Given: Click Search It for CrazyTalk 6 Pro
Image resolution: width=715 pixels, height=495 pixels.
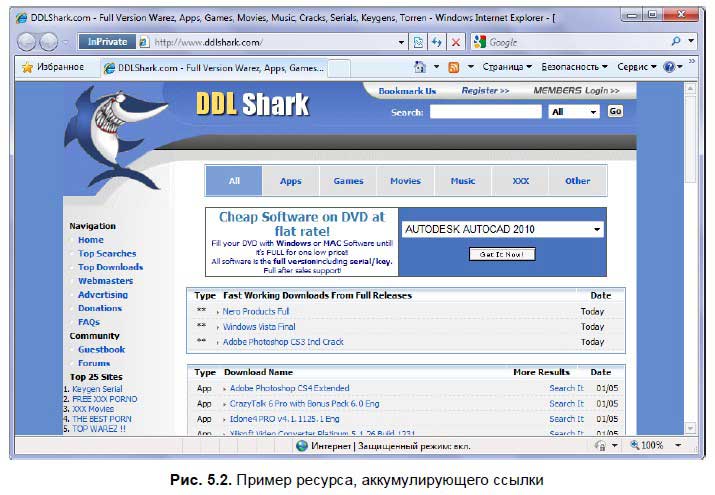Looking at the screenshot, I should click(566, 404).
